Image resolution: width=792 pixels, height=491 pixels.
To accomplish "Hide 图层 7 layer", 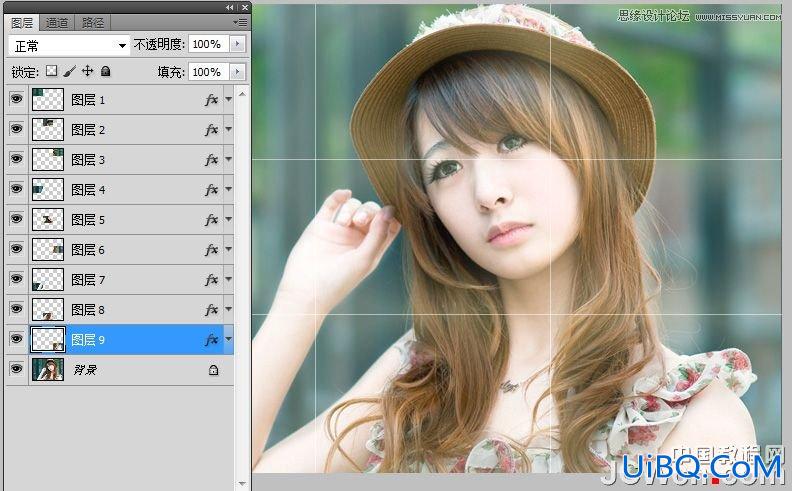I will point(17,278).
